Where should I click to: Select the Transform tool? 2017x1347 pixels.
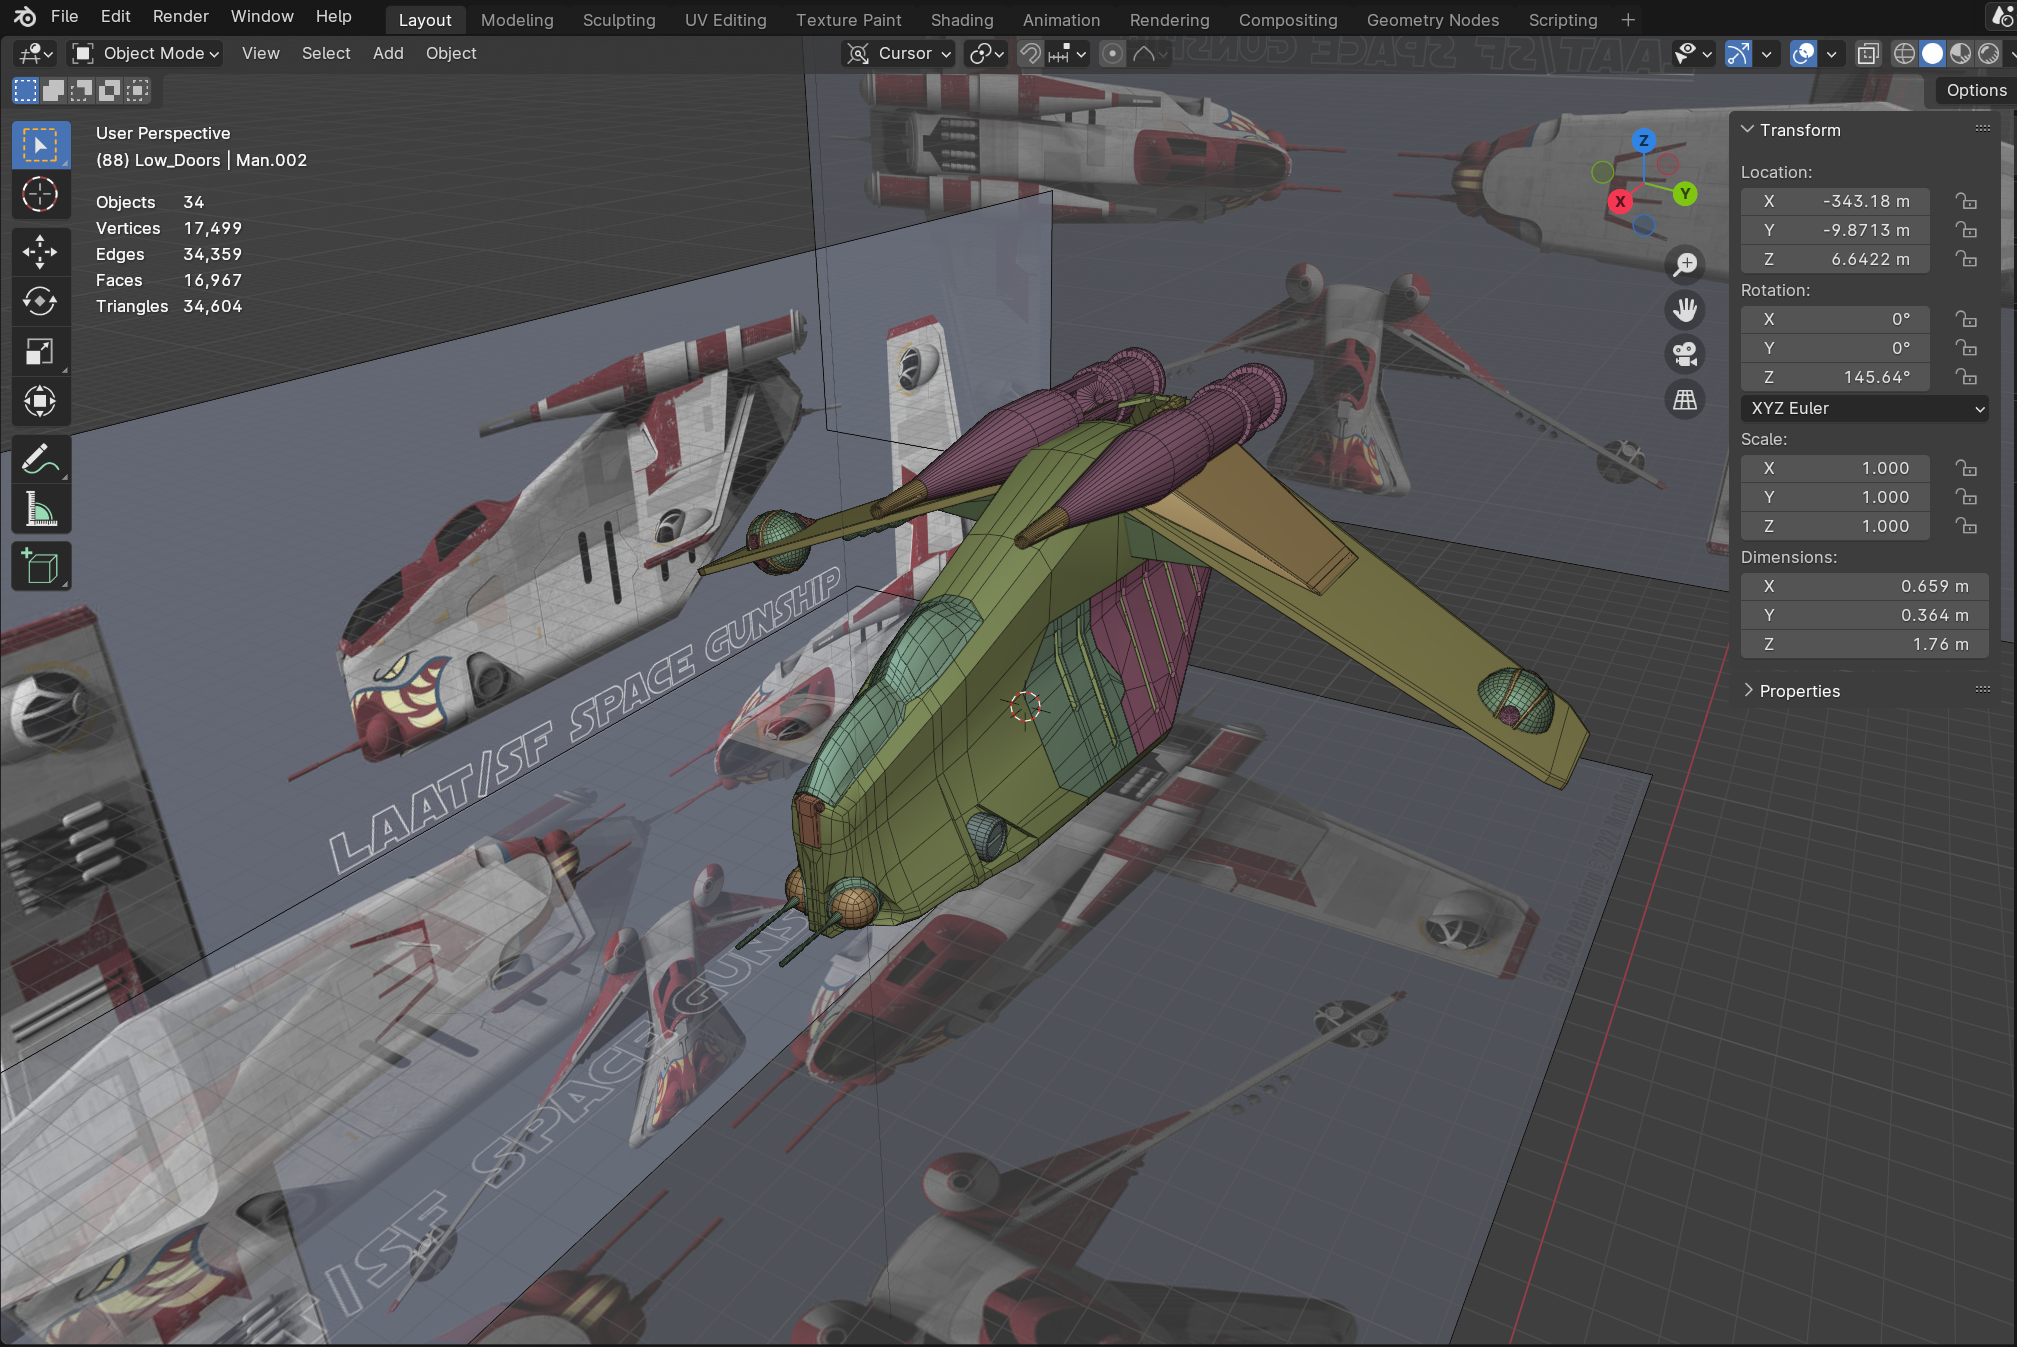click(x=40, y=402)
